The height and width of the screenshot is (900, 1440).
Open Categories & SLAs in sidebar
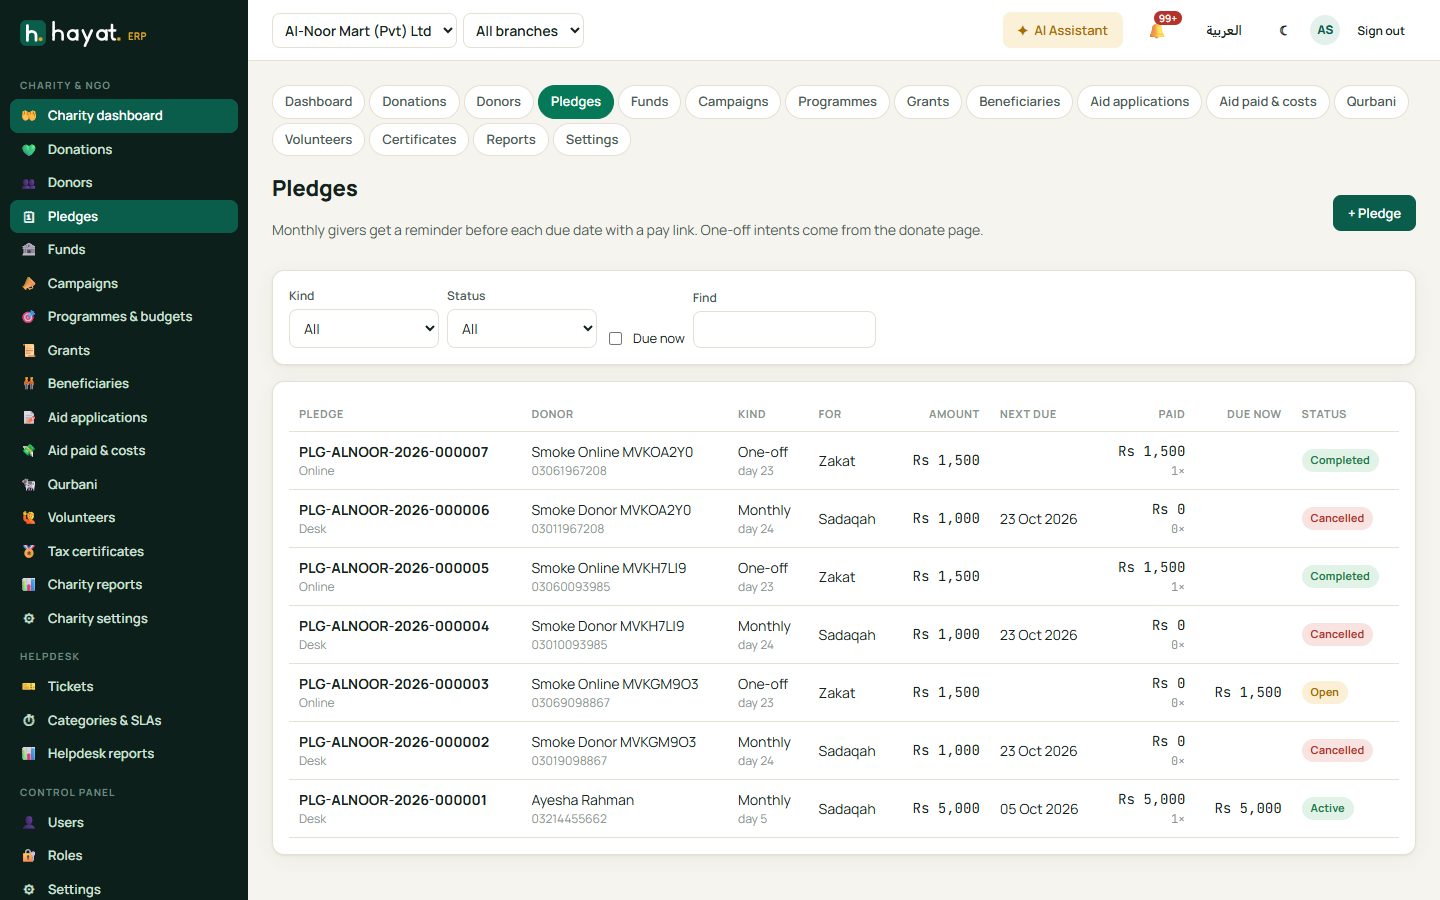pos(124,721)
